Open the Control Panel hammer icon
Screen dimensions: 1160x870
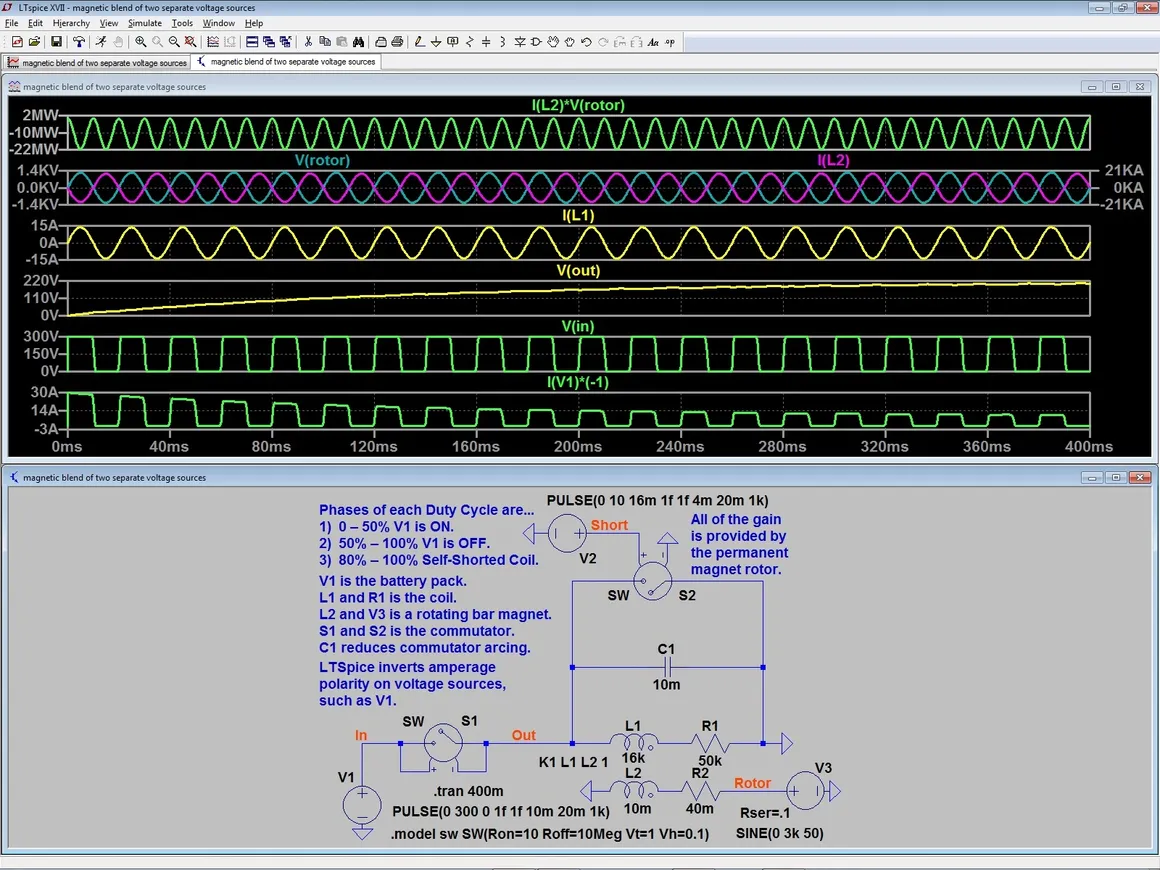79,42
